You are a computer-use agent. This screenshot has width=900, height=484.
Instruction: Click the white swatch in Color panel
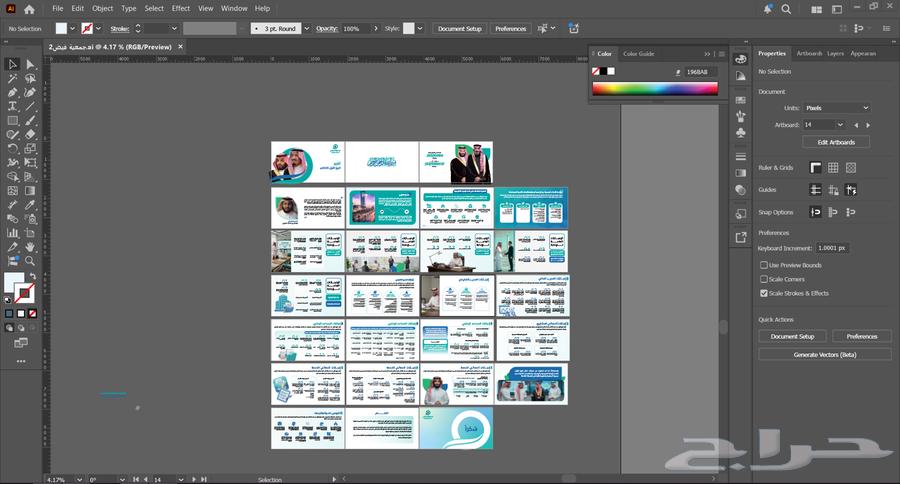coord(611,71)
